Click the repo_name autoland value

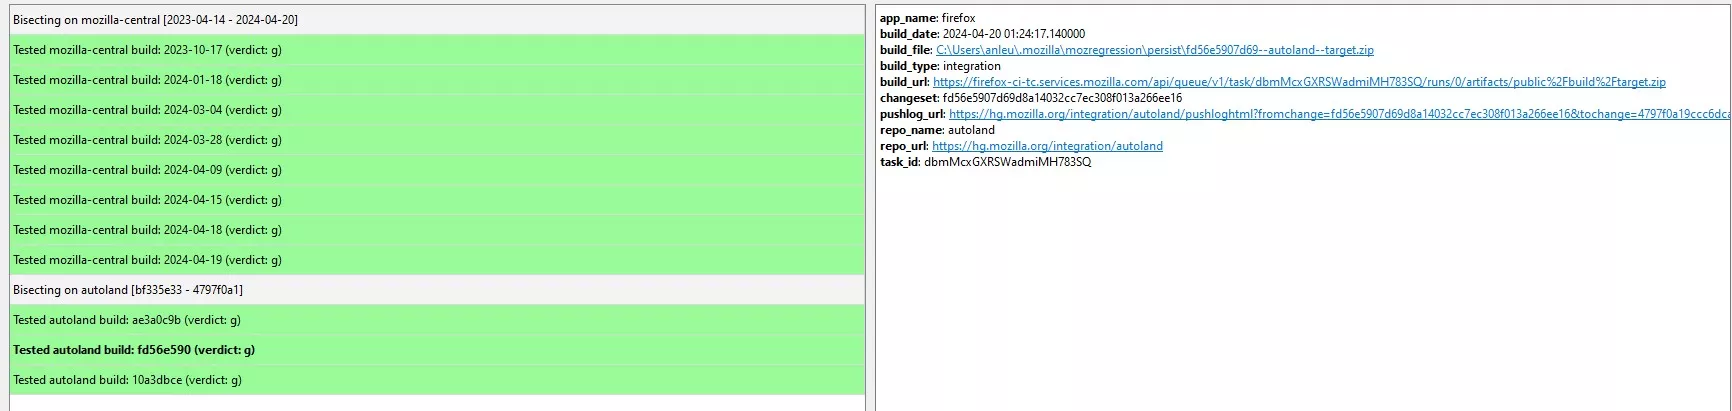[971, 130]
